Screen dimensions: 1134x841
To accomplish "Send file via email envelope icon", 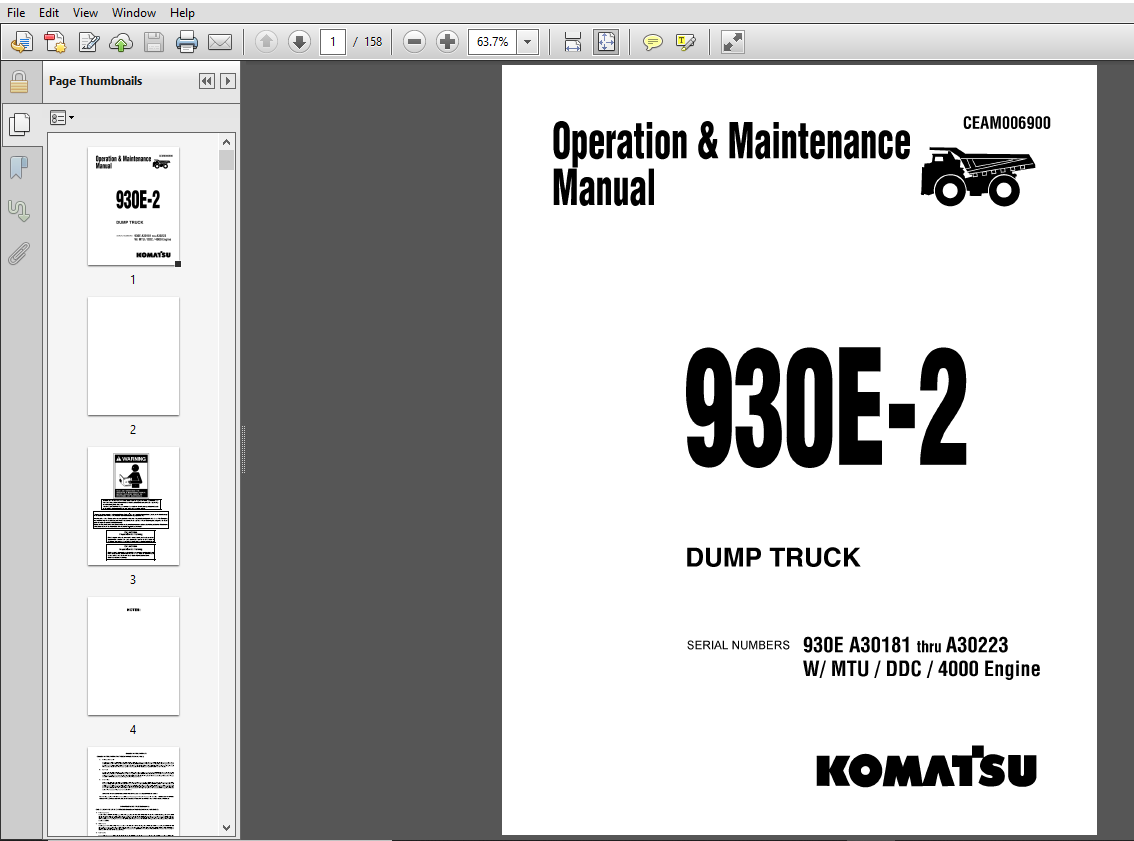I will pos(220,42).
